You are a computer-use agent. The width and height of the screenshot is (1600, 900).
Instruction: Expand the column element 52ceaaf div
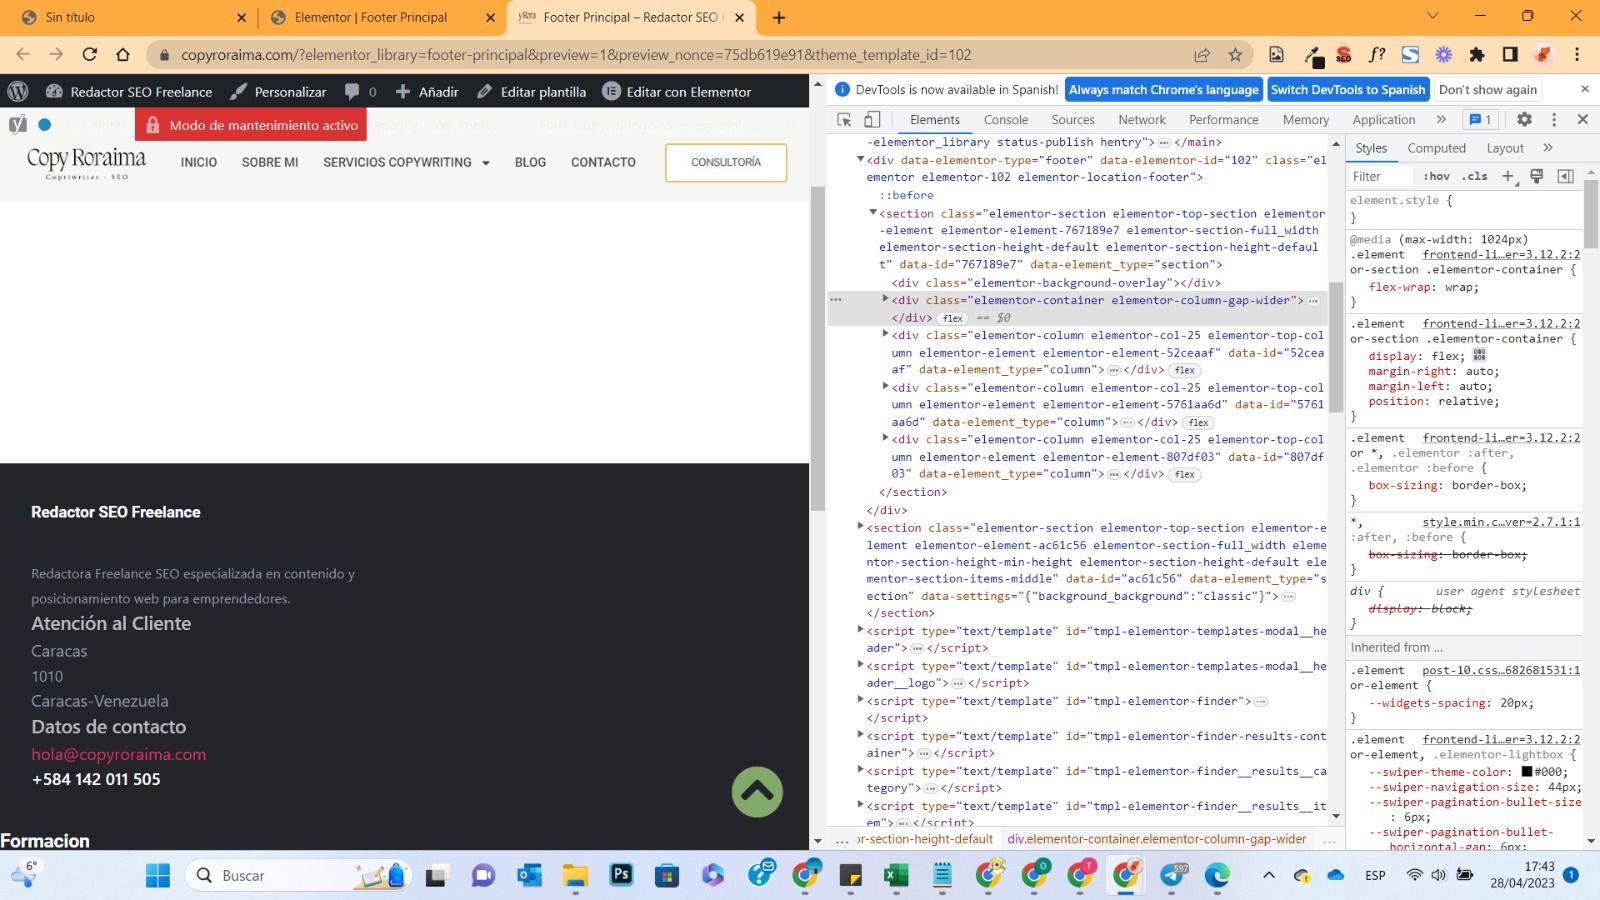(x=885, y=334)
